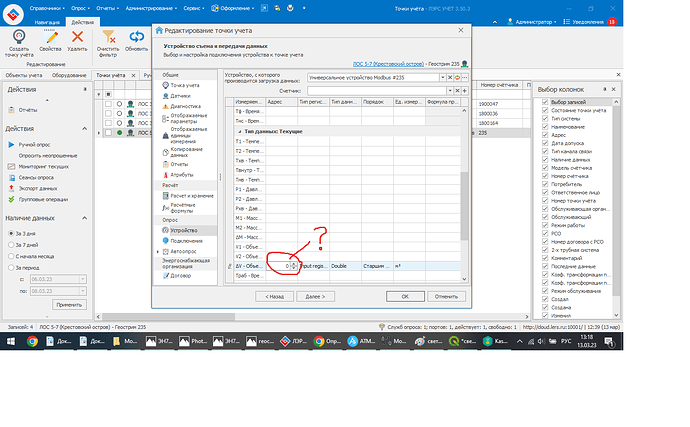The width and height of the screenshot is (690, 427).
Task: Open Групповые операции in the Actions panel
Action: point(43,199)
